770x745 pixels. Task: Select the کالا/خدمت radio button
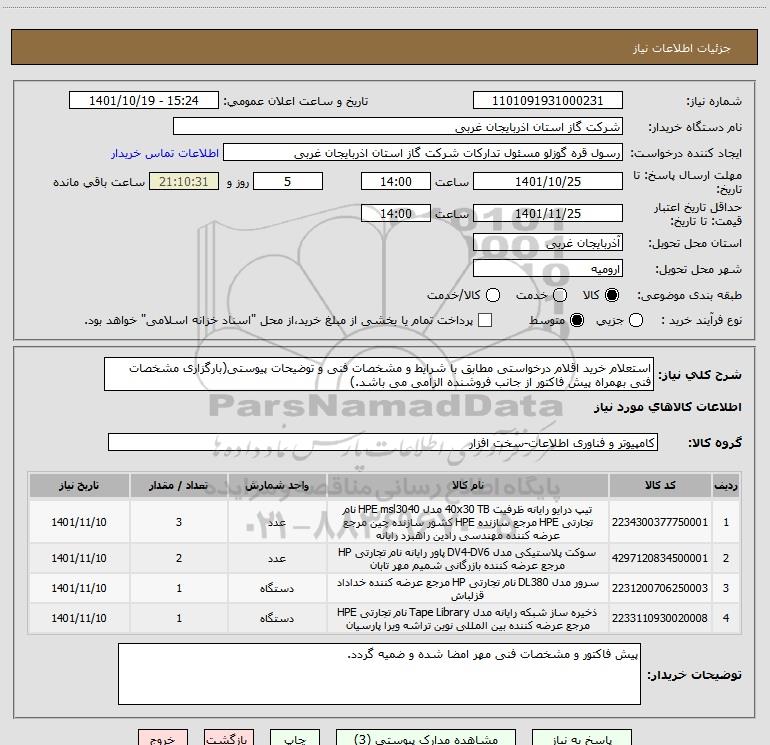click(x=493, y=295)
